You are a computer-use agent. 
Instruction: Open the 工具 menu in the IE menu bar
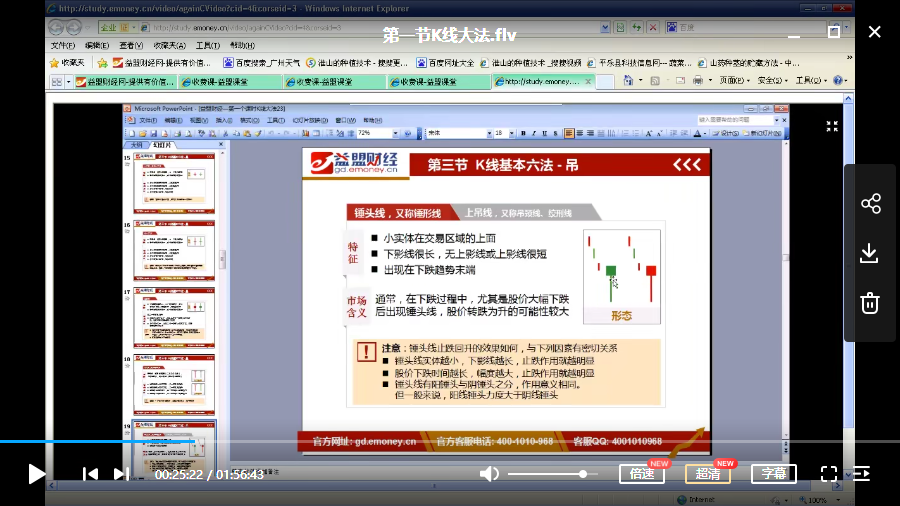pos(207,46)
